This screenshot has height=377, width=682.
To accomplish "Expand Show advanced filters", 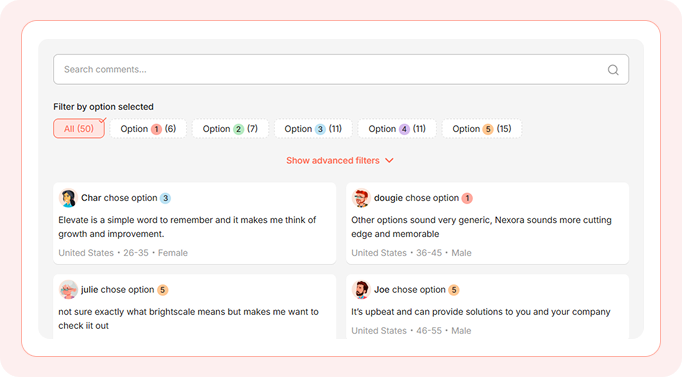I will pyautogui.click(x=340, y=160).
